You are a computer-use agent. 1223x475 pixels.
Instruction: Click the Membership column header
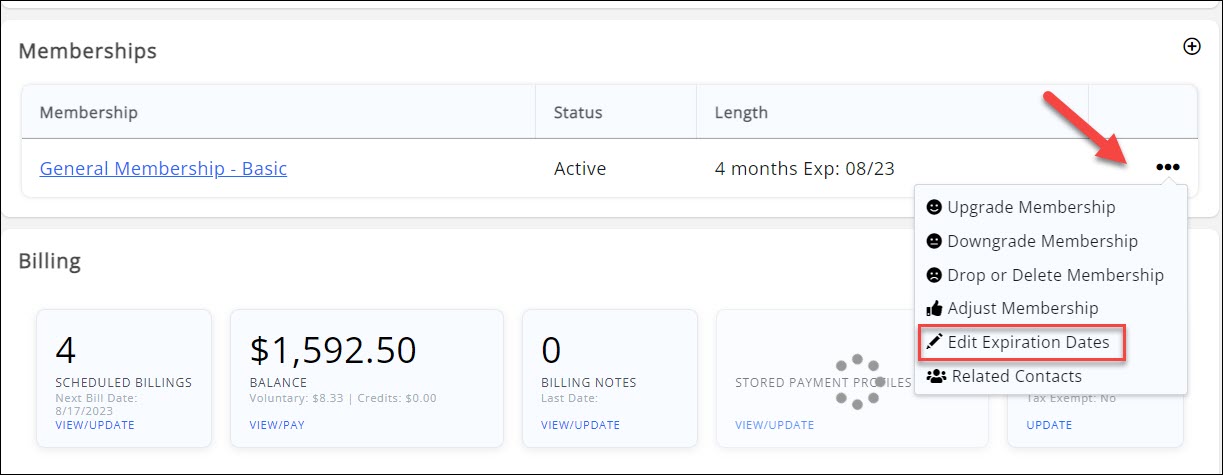(x=88, y=112)
